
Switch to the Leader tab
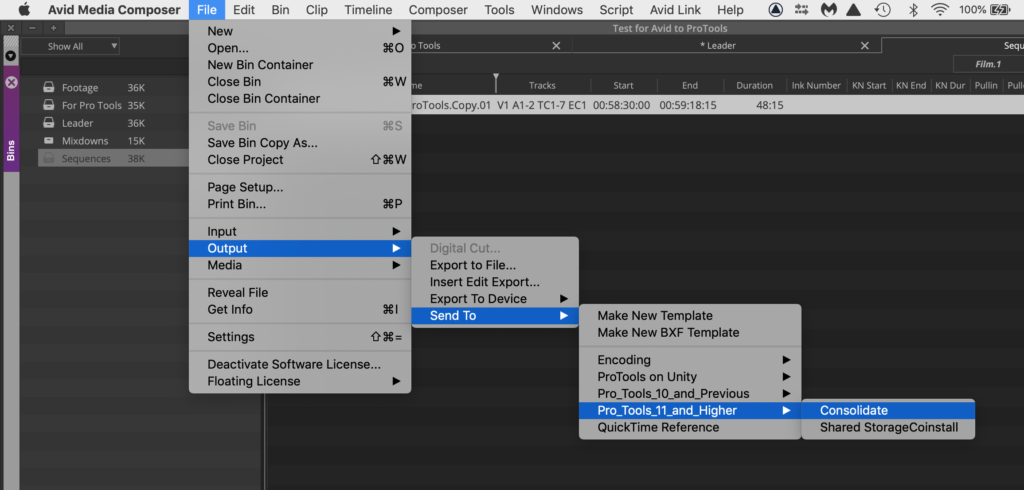click(717, 46)
